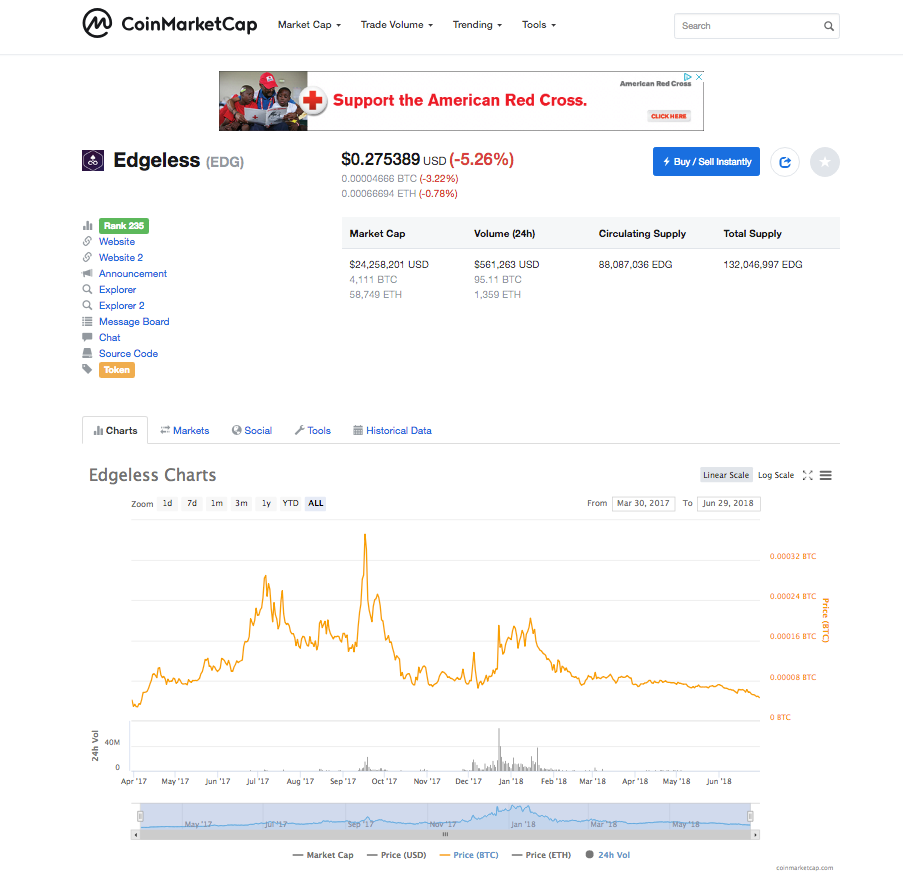The height and width of the screenshot is (876, 903).
Task: Click the navigator right scroll arrow
Action: point(755,835)
